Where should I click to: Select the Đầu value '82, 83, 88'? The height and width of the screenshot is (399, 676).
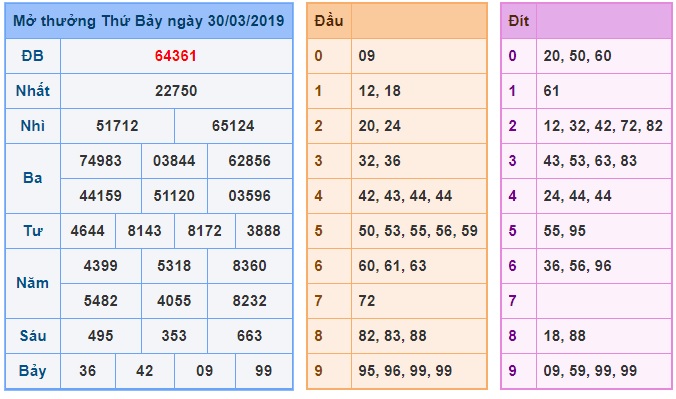click(x=392, y=336)
